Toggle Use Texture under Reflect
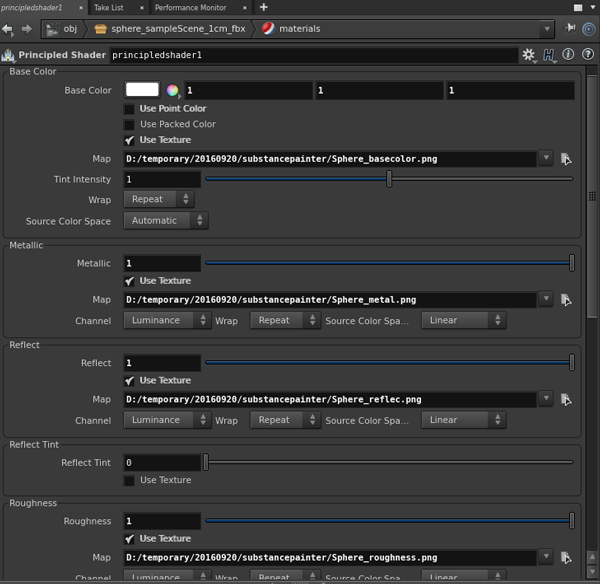This screenshot has height=584, width=600. pos(129,381)
